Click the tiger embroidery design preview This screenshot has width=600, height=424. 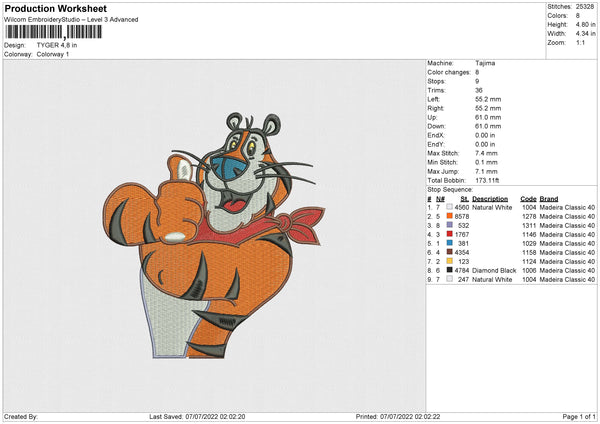[x=214, y=235]
